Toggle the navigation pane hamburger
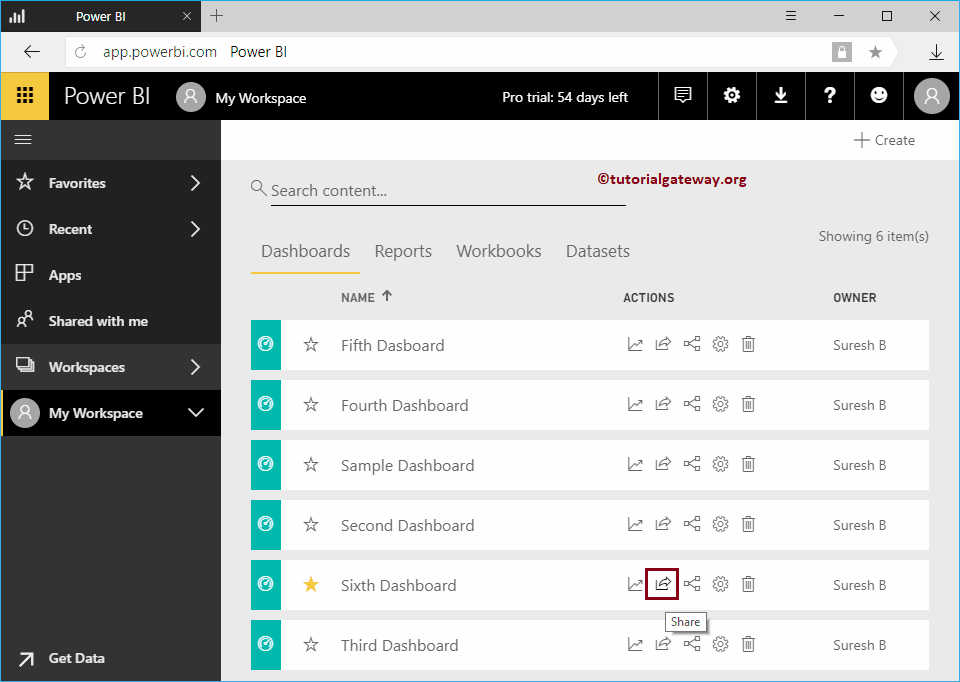The image size is (960, 682). [25, 139]
